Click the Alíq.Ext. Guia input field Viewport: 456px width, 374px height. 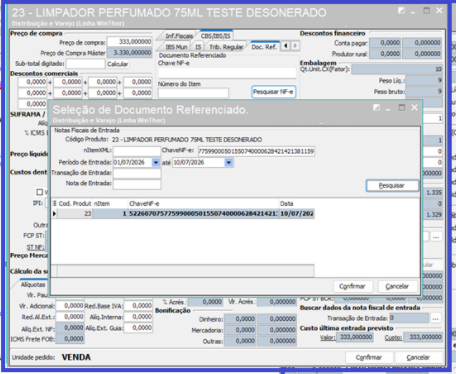[138, 328]
